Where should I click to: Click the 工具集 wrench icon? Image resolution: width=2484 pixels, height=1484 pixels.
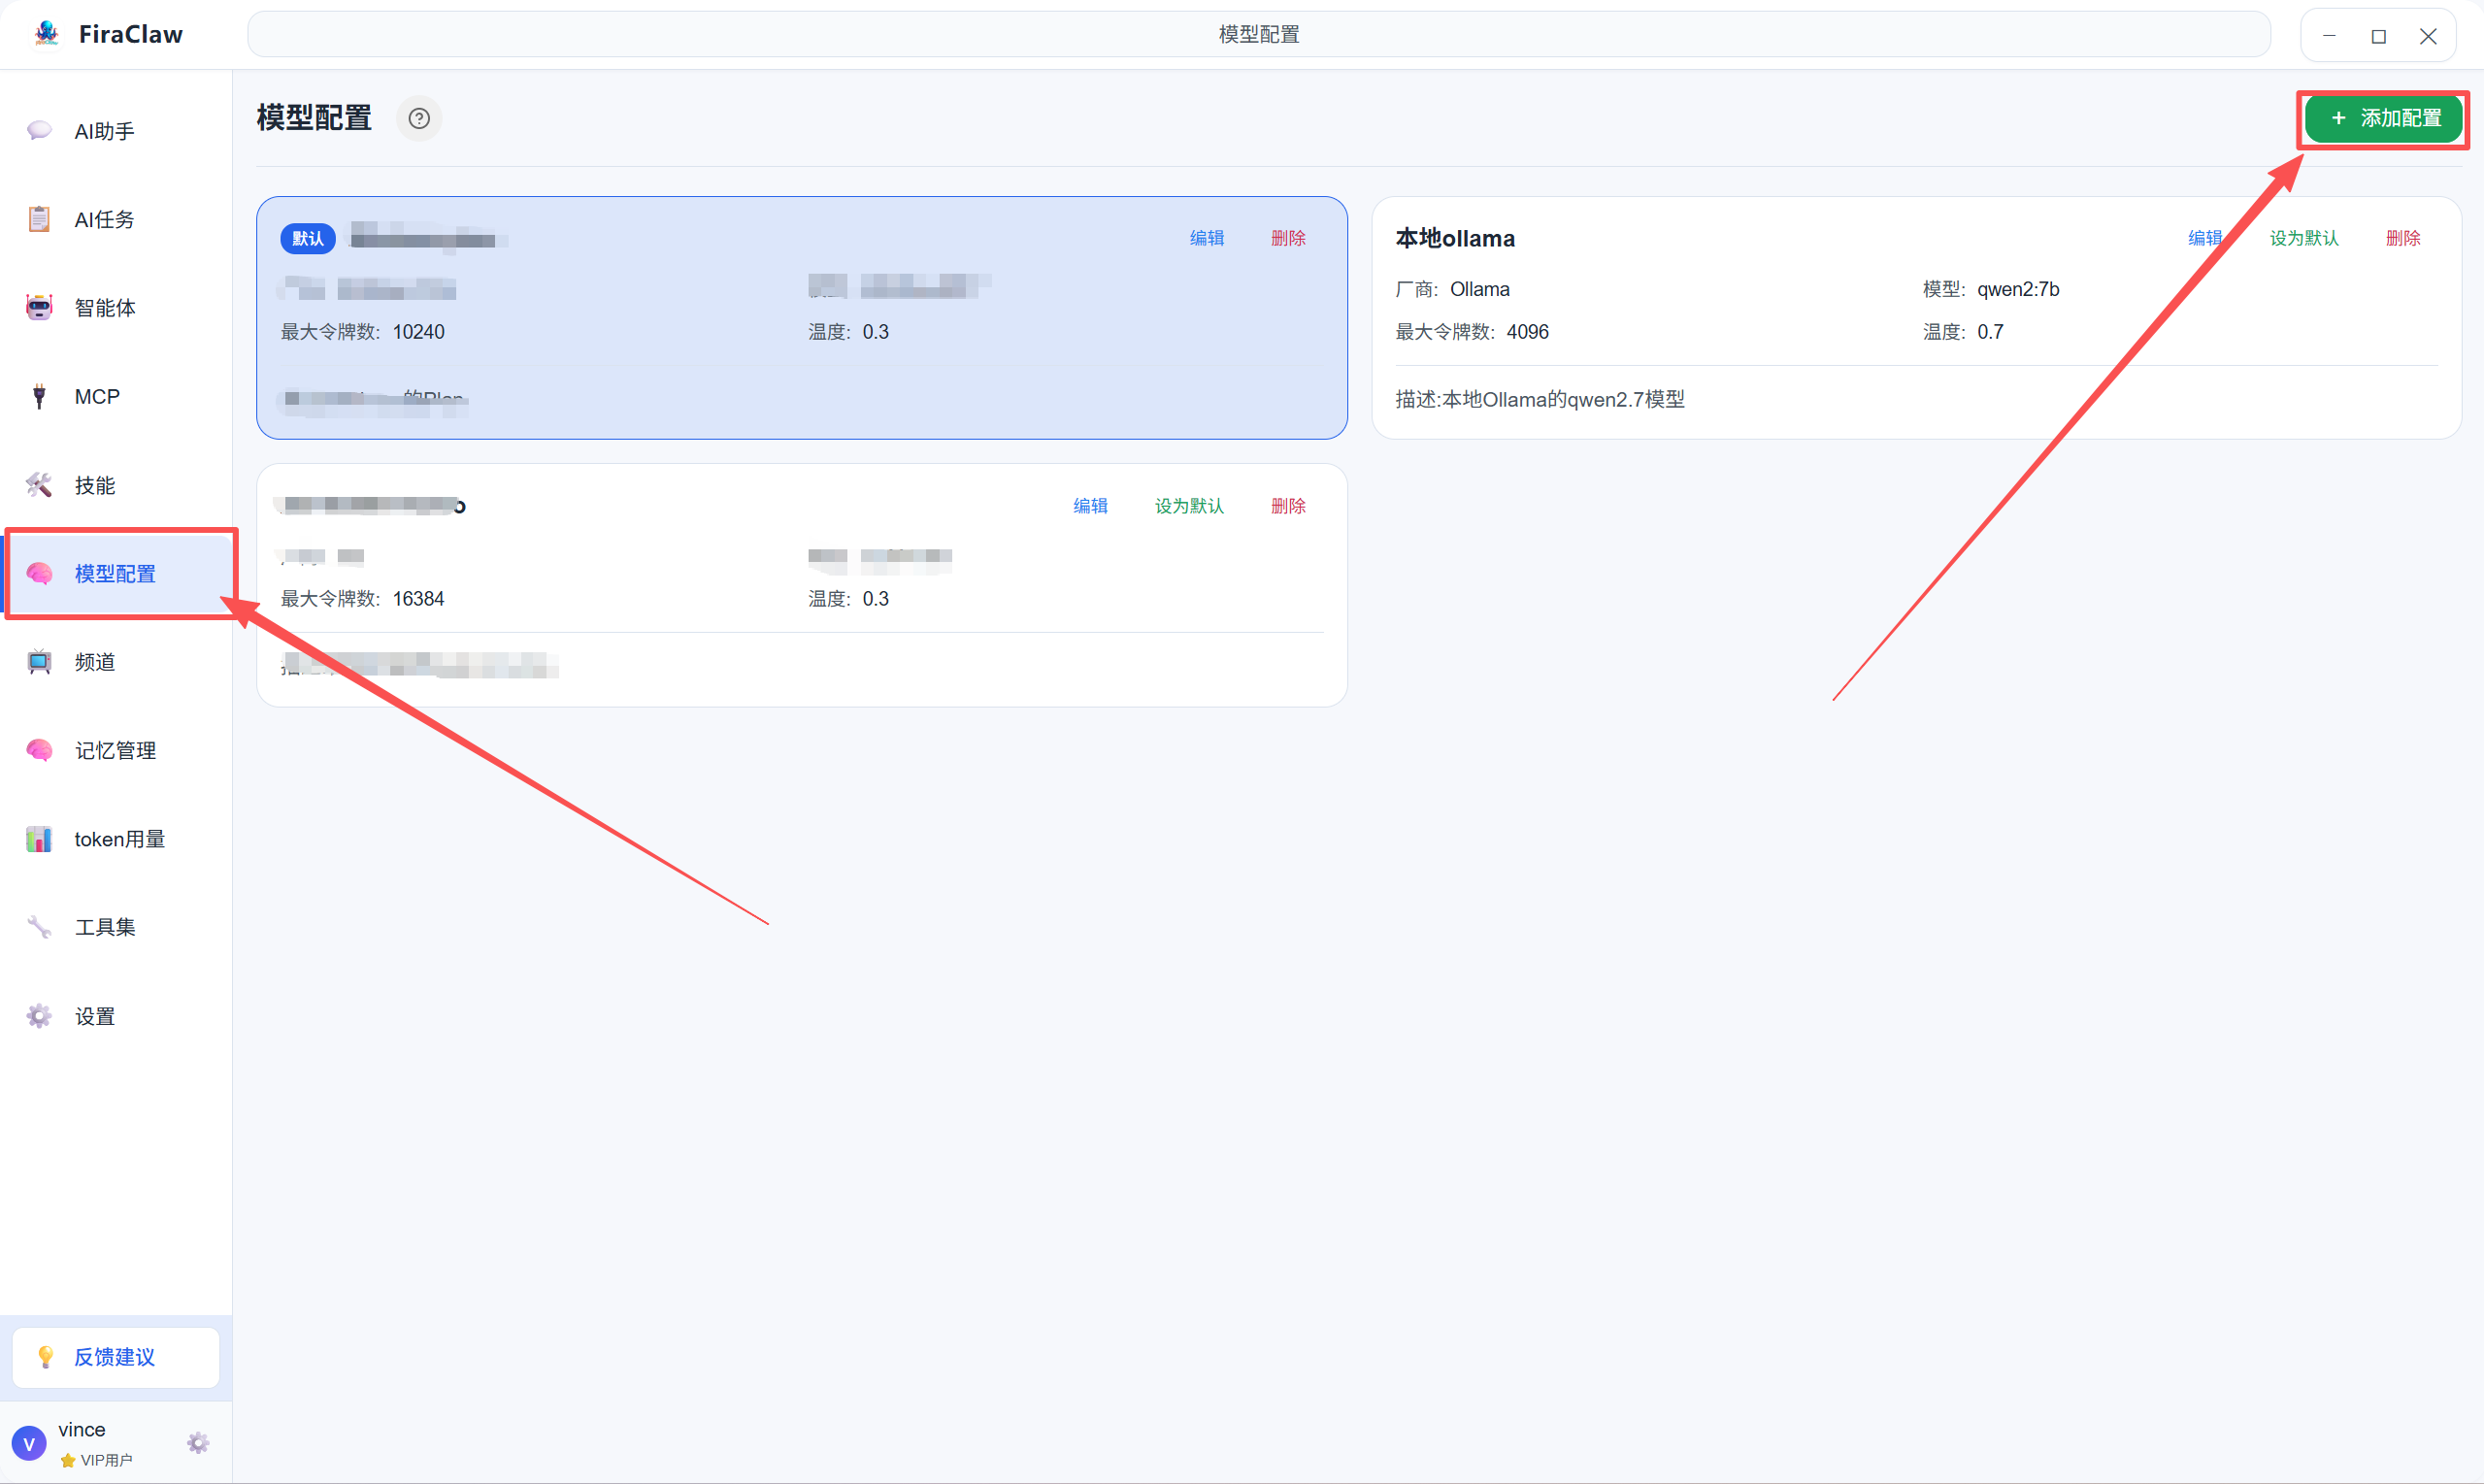pyautogui.click(x=39, y=927)
